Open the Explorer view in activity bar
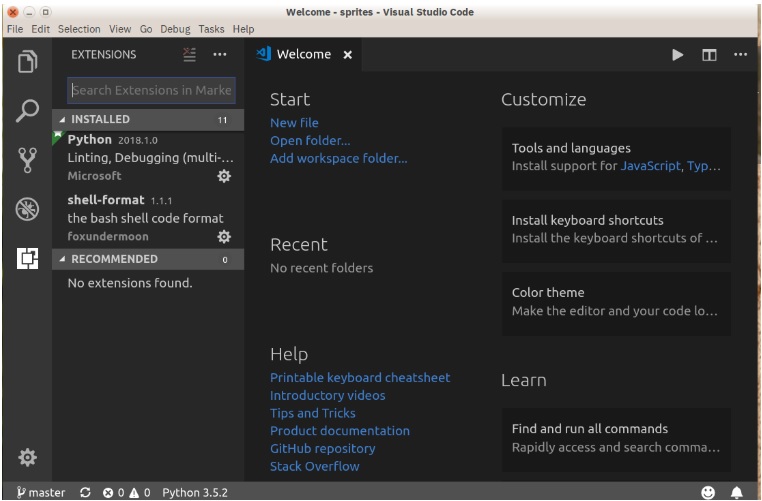 coord(27,62)
